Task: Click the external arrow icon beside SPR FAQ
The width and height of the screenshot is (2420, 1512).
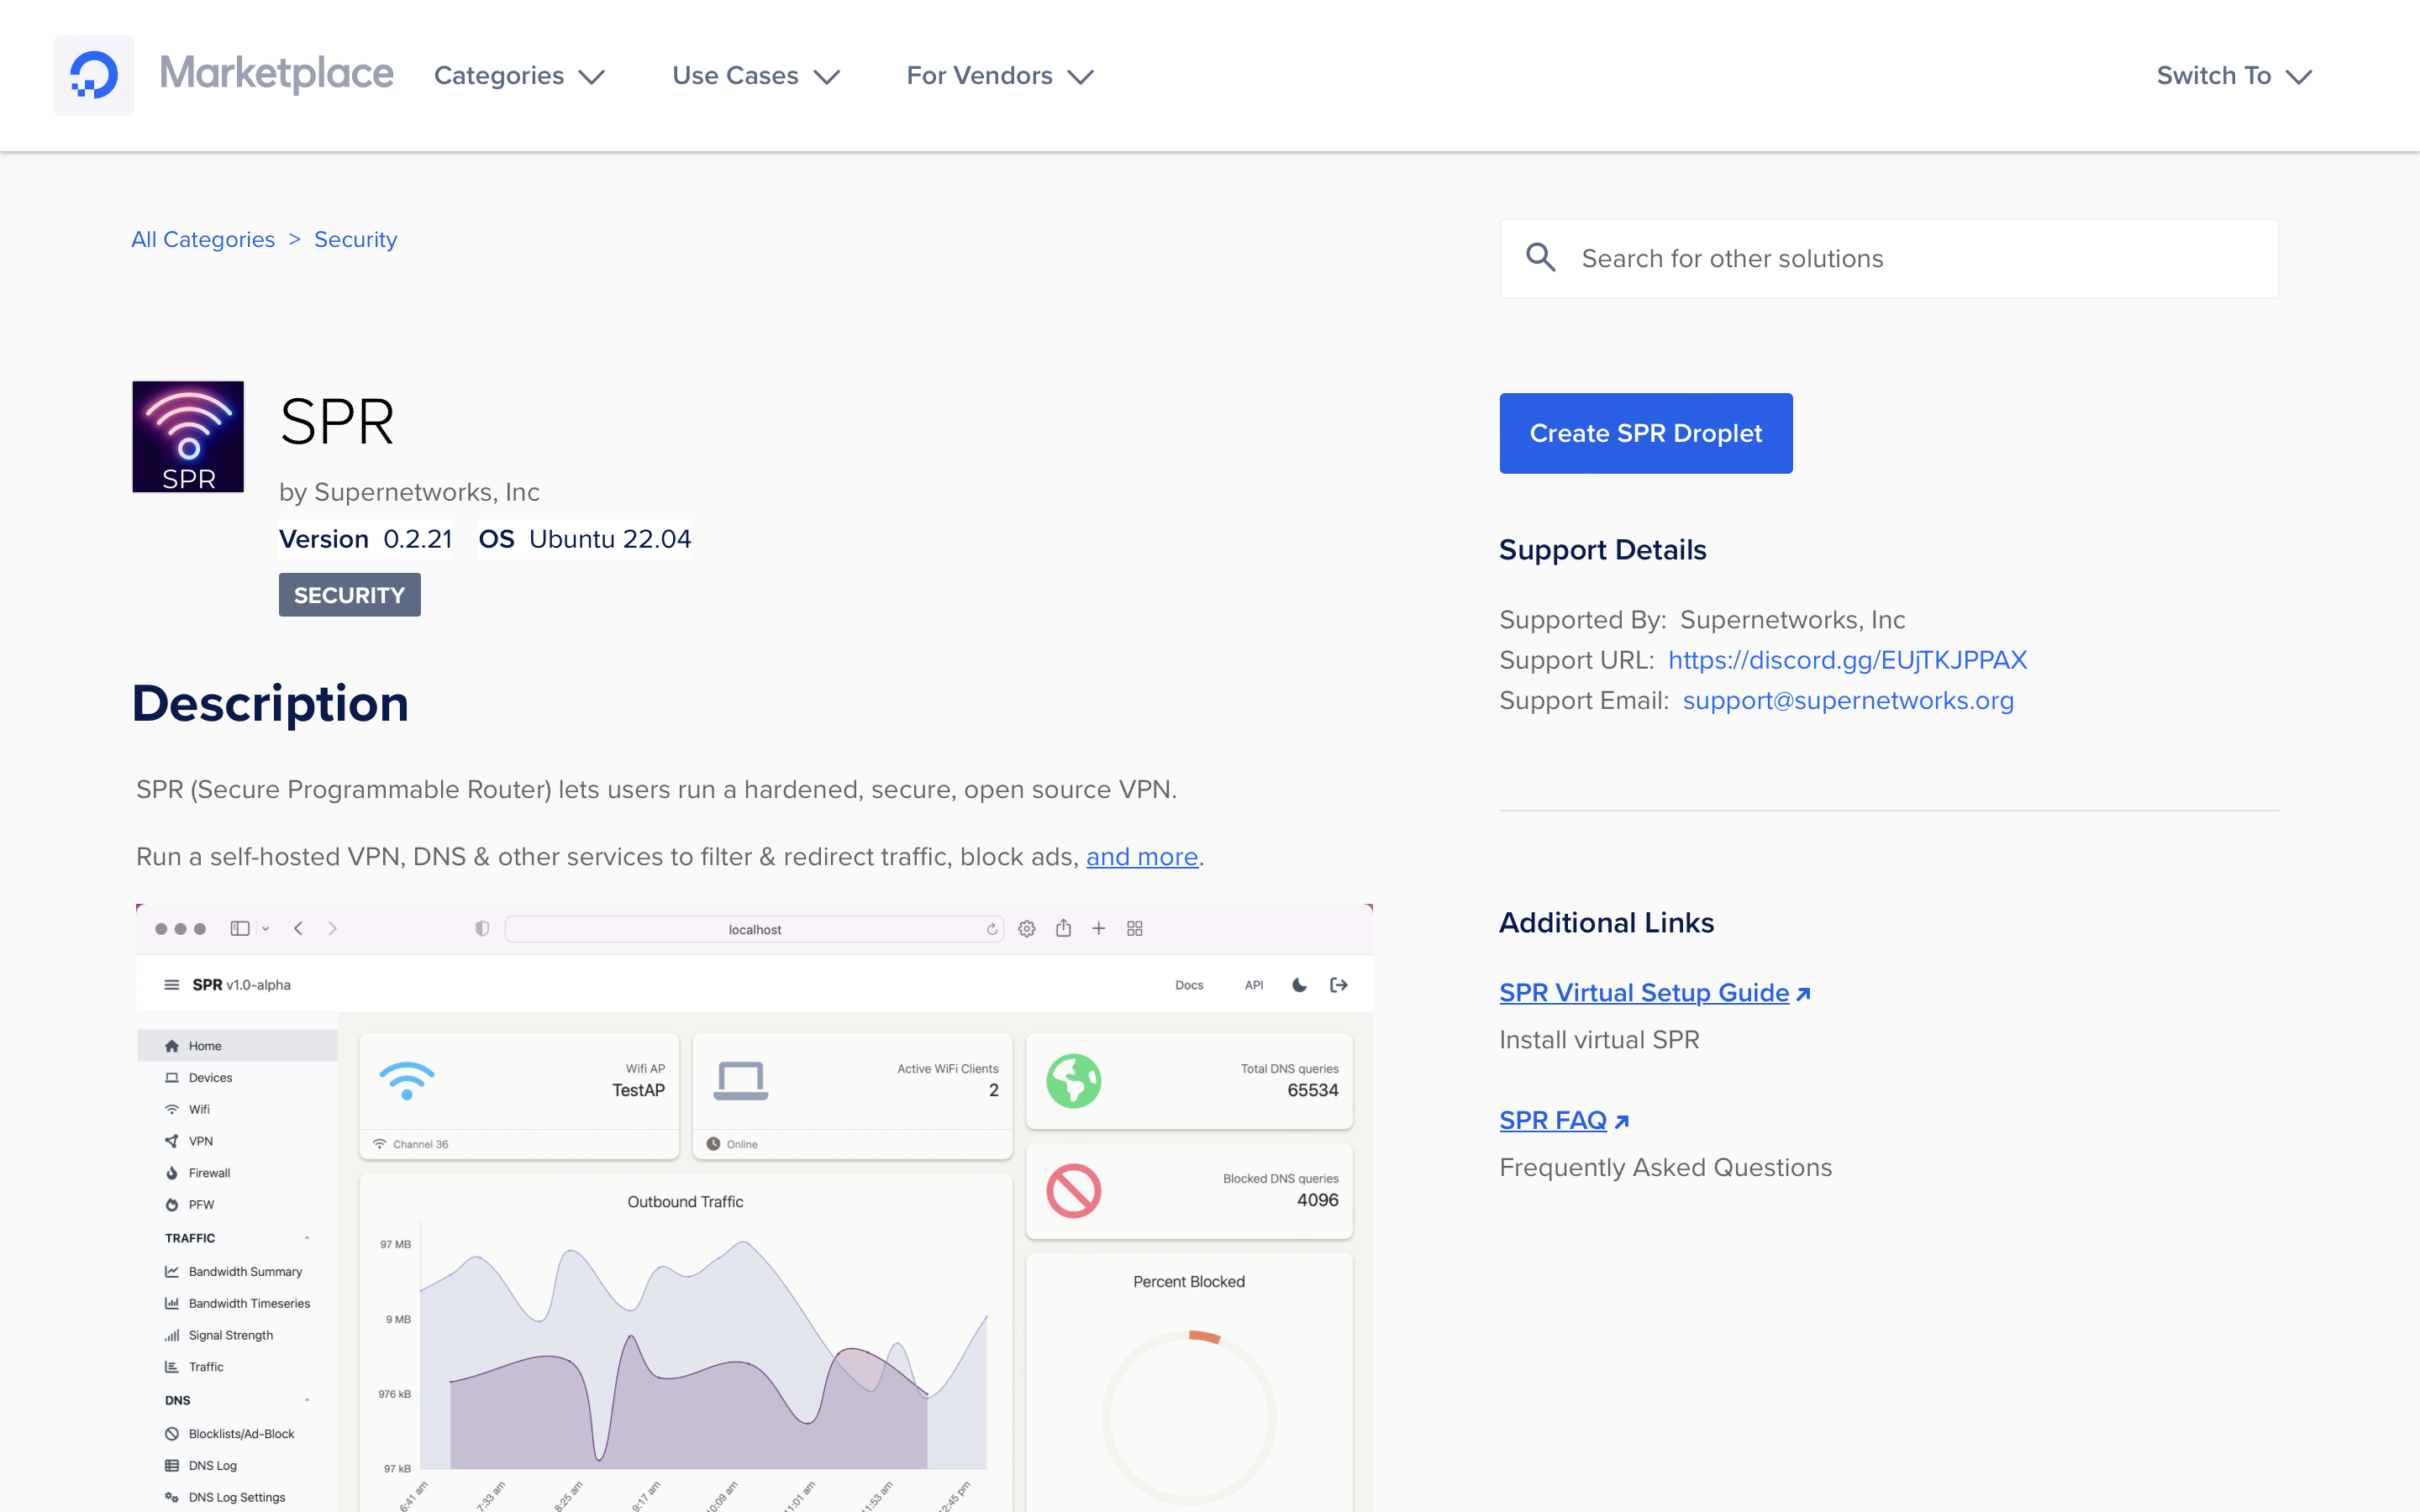Action: pyautogui.click(x=1622, y=1122)
